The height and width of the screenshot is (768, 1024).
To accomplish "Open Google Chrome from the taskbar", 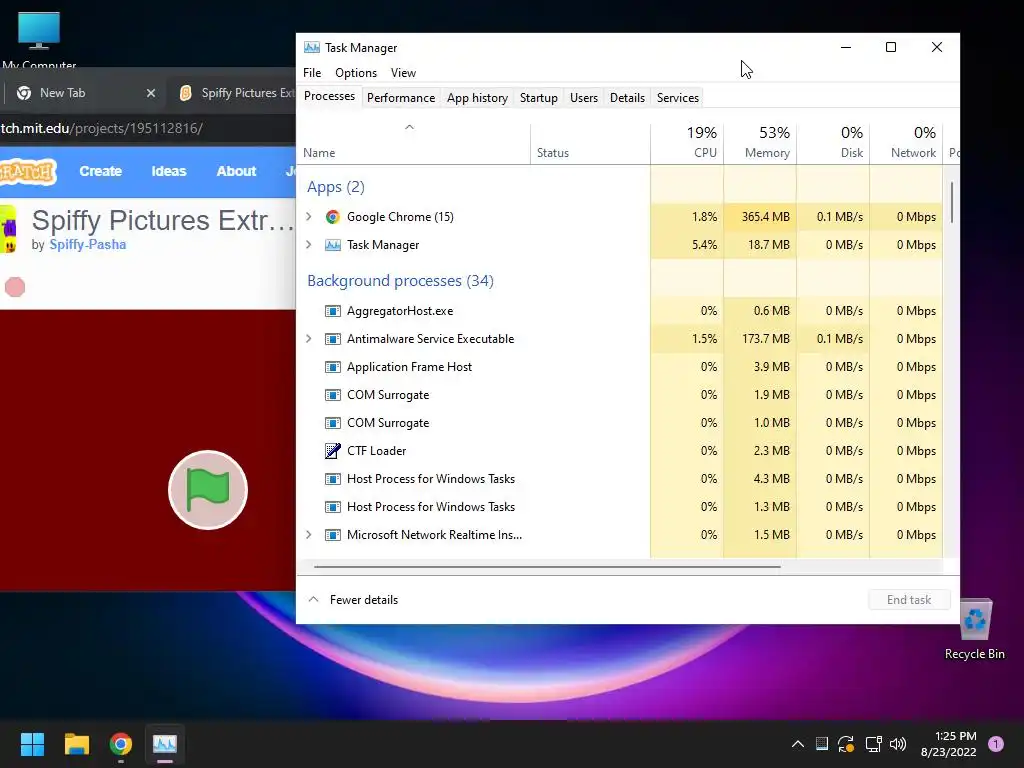I will [121, 744].
